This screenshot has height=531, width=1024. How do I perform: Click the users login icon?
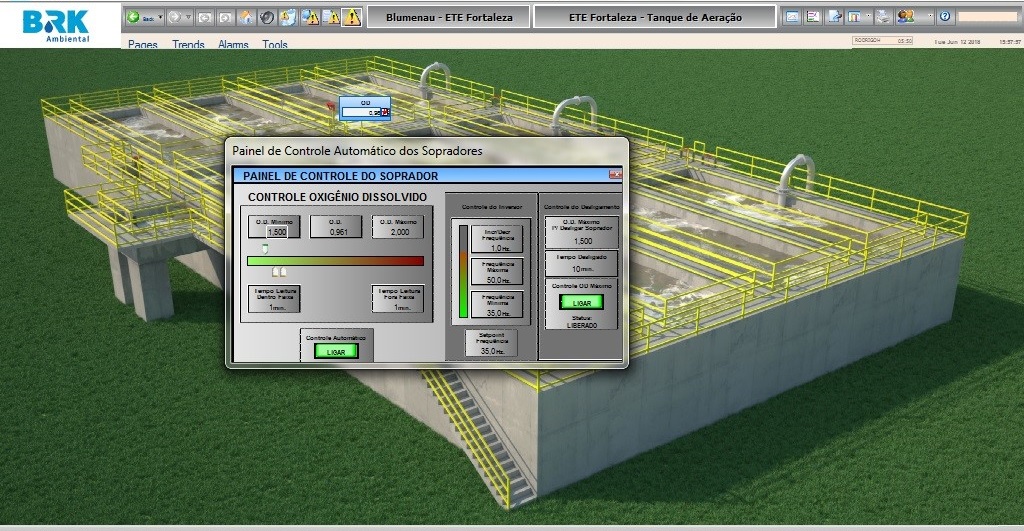tap(906, 17)
